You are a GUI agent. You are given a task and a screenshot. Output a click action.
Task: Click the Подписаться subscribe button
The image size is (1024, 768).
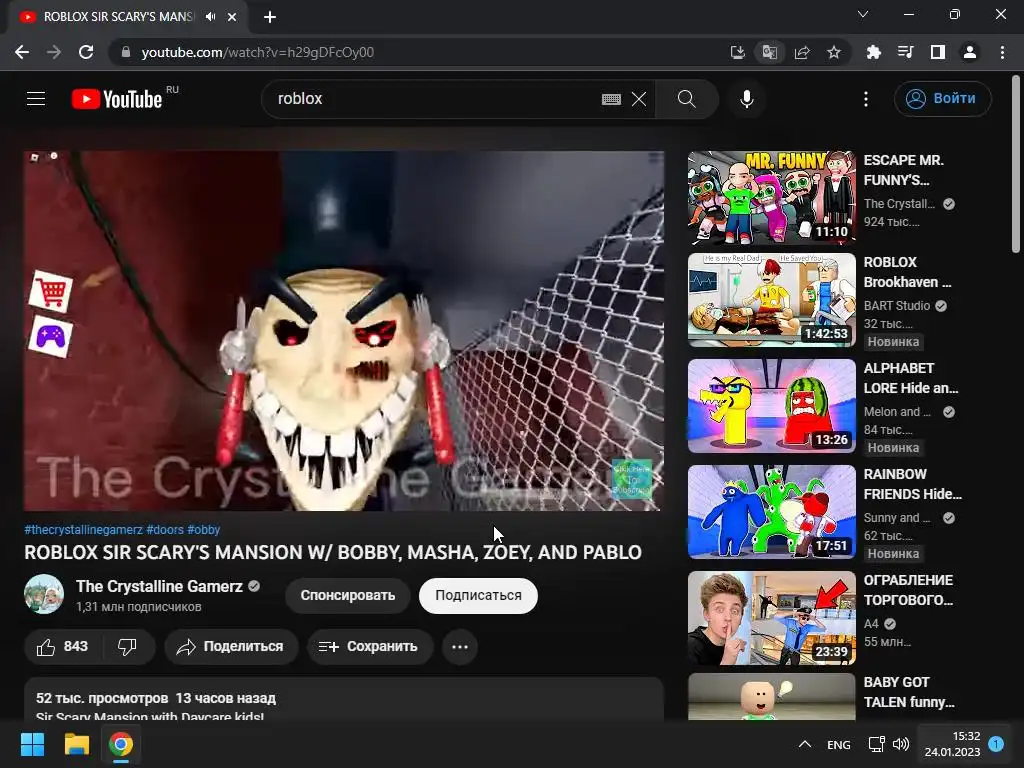pyautogui.click(x=478, y=596)
